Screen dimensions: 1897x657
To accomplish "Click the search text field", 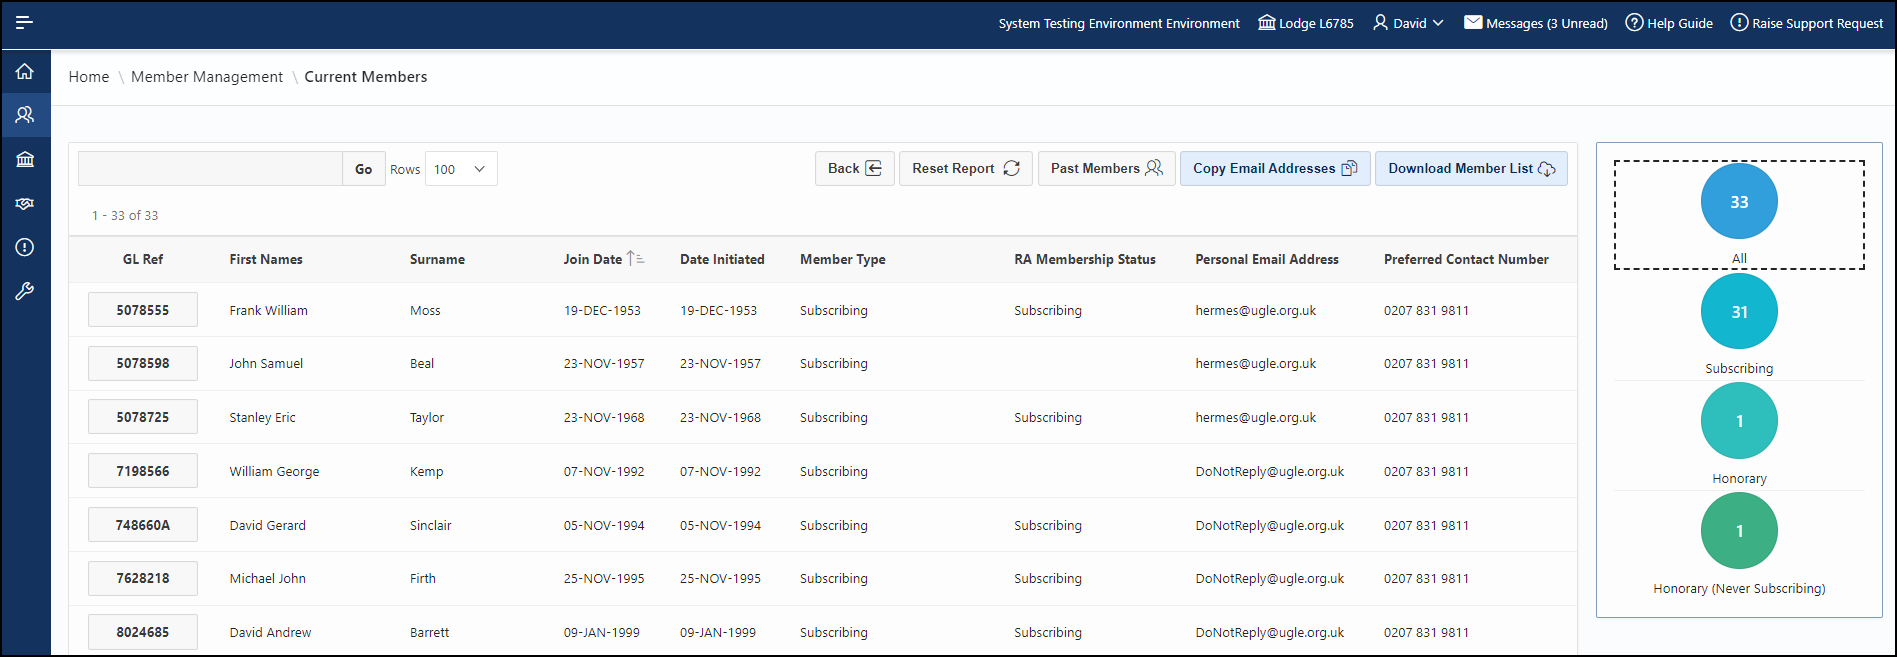I will tap(210, 169).
